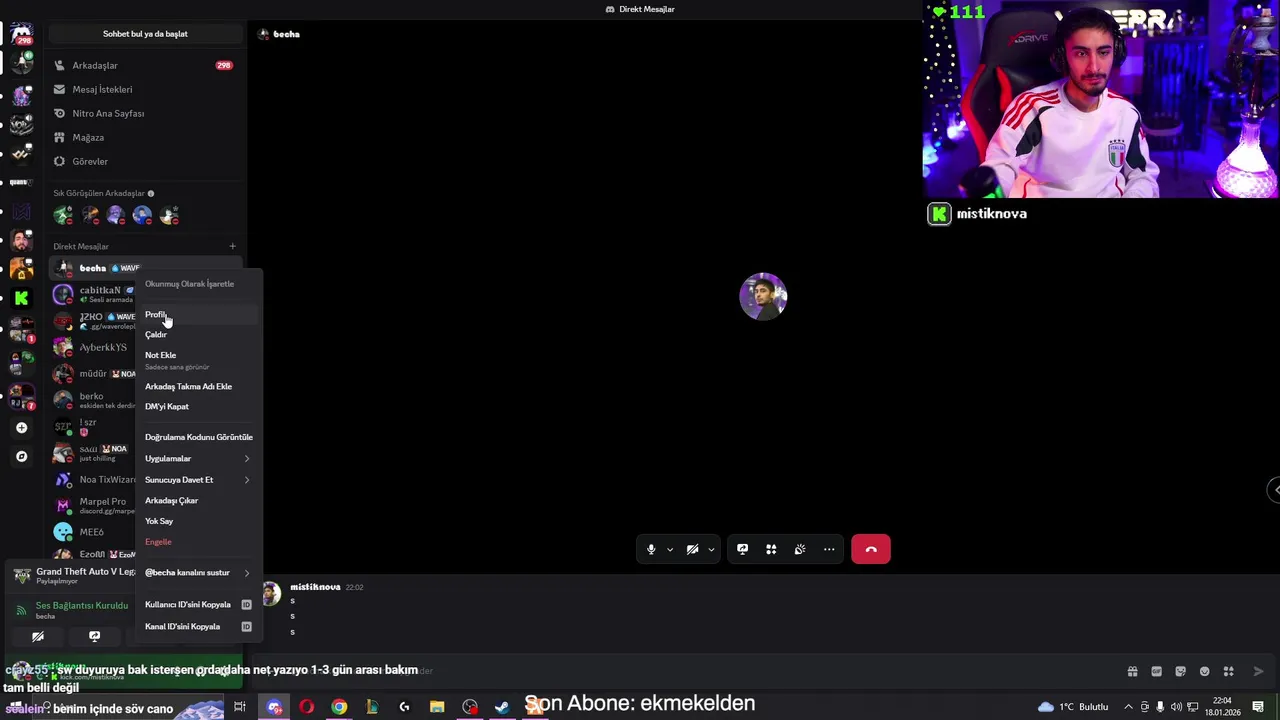This screenshot has height=720, width=1280.
Task: Click mistiknova's avatar in chat
Action: [271, 594]
